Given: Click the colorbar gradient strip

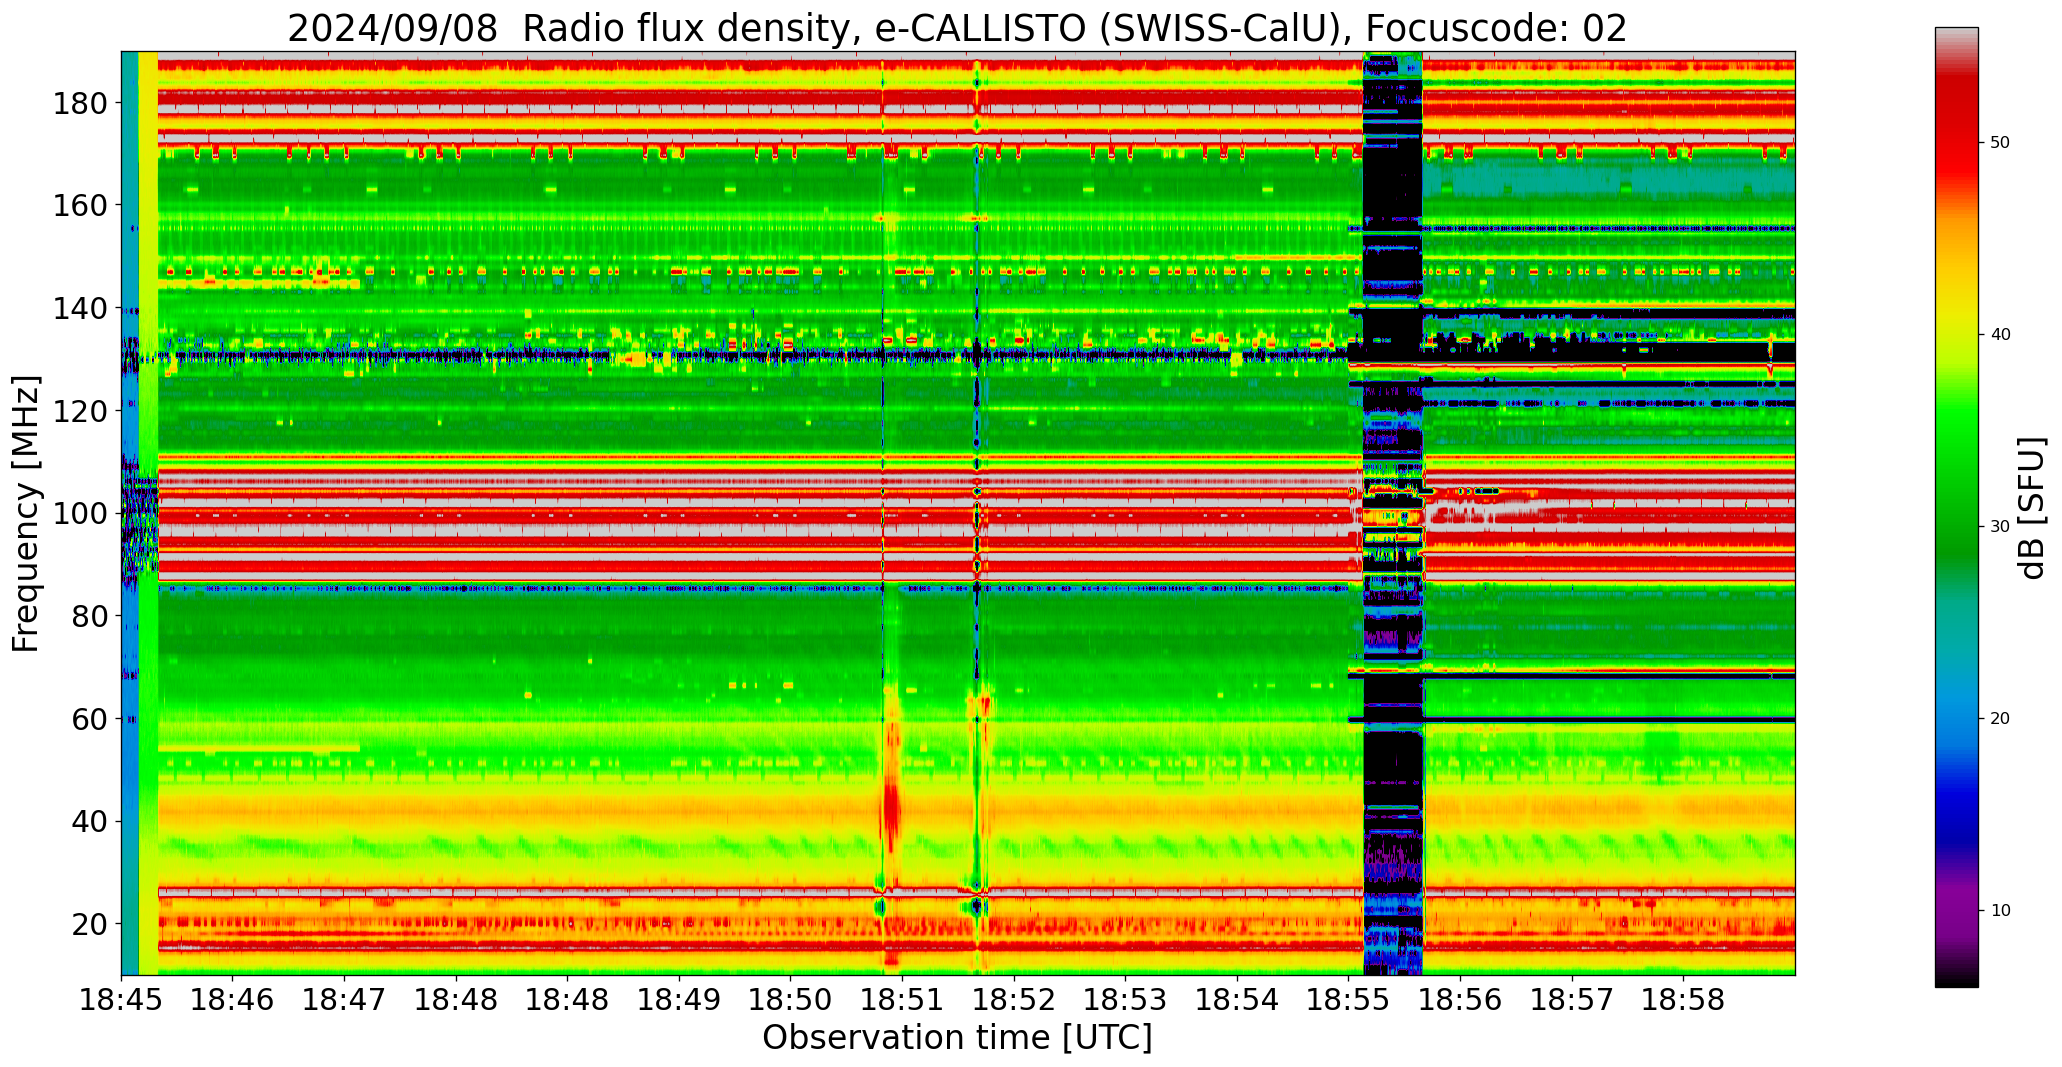Looking at the screenshot, I should pyautogui.click(x=1956, y=507).
